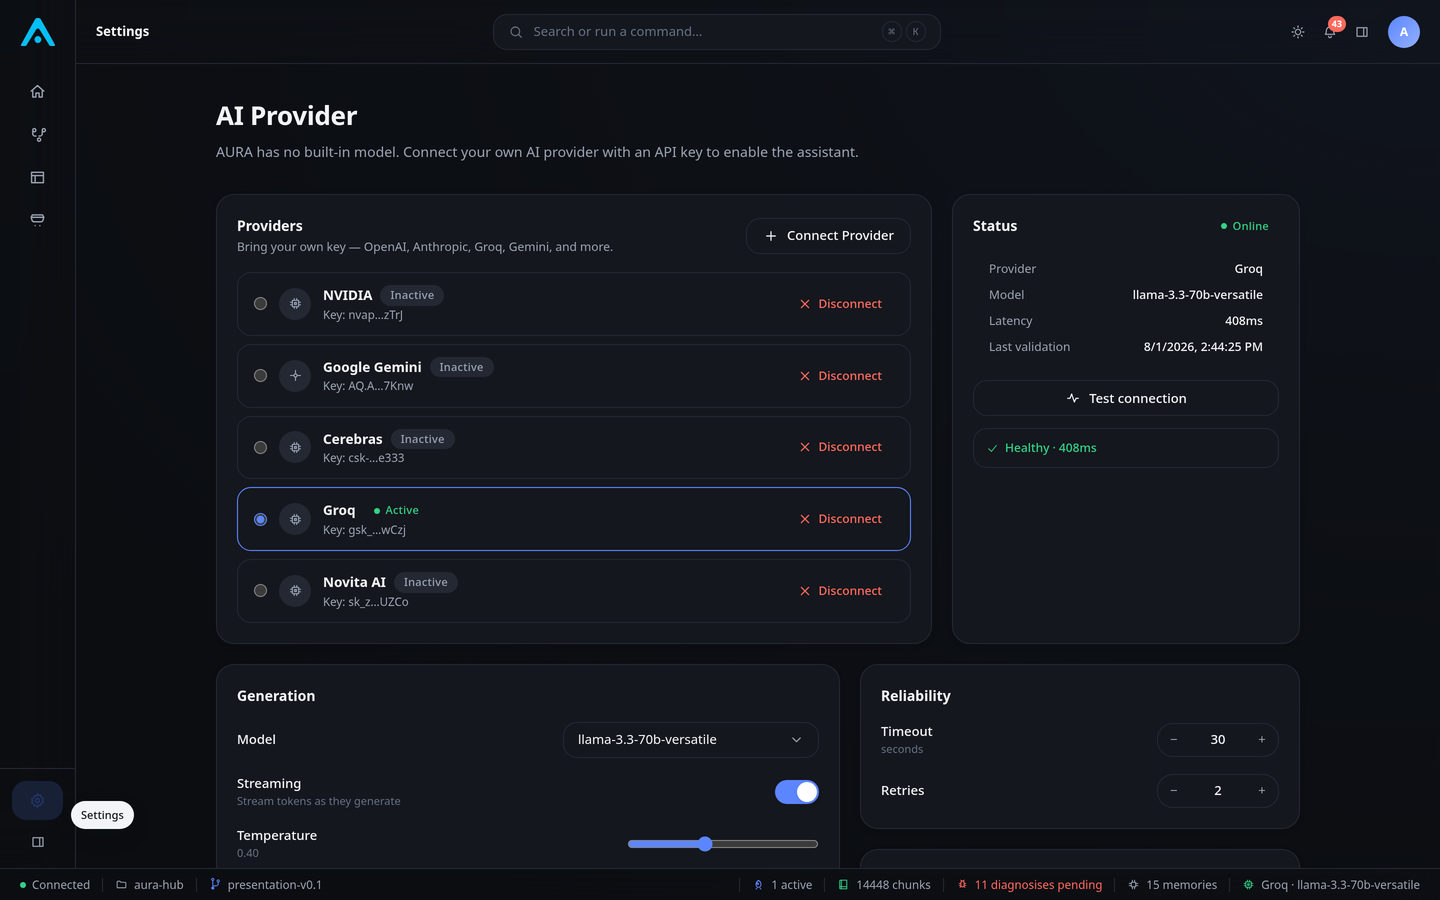Click the 'Connected' status bar entry
1440x900 pixels.
click(55, 885)
